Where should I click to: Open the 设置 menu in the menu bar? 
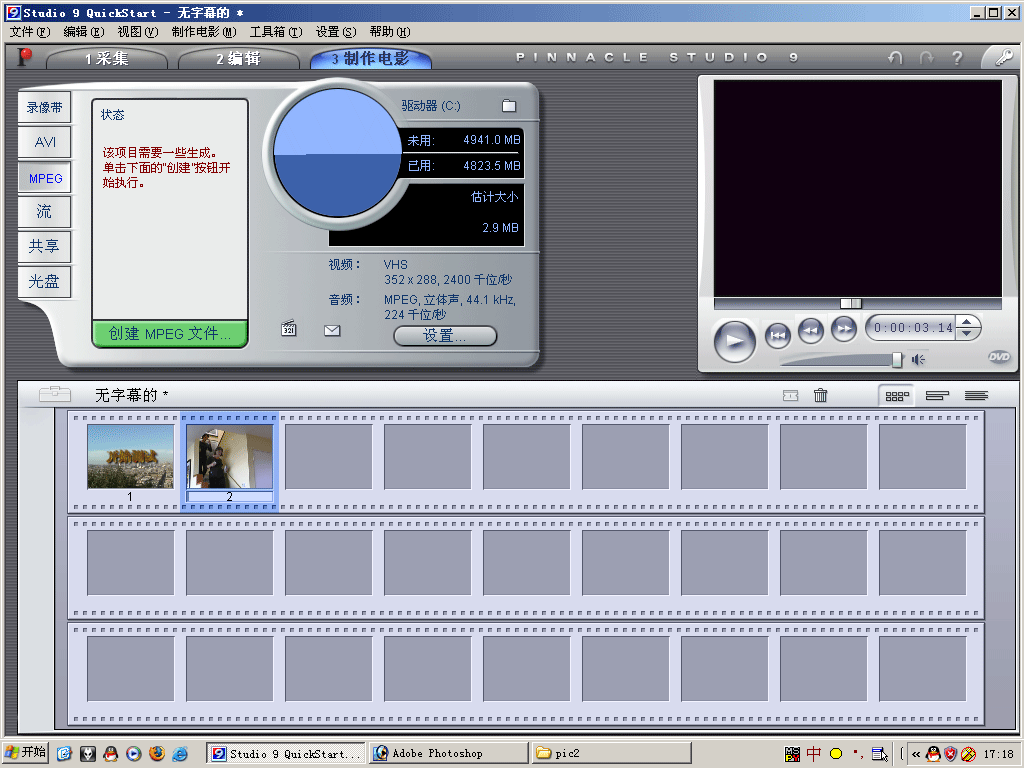(x=336, y=32)
